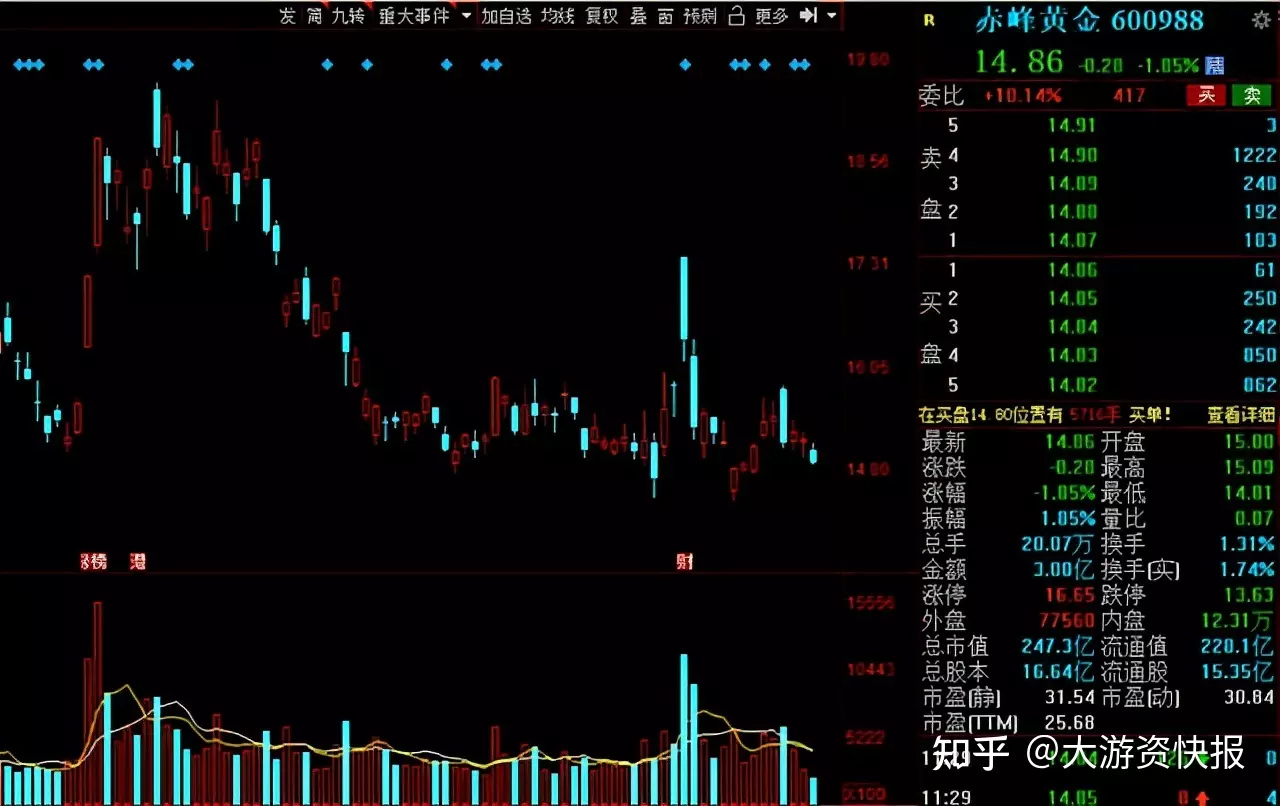Click 加自选 to add to watchlist
This screenshot has height=806, width=1280.
(506, 16)
